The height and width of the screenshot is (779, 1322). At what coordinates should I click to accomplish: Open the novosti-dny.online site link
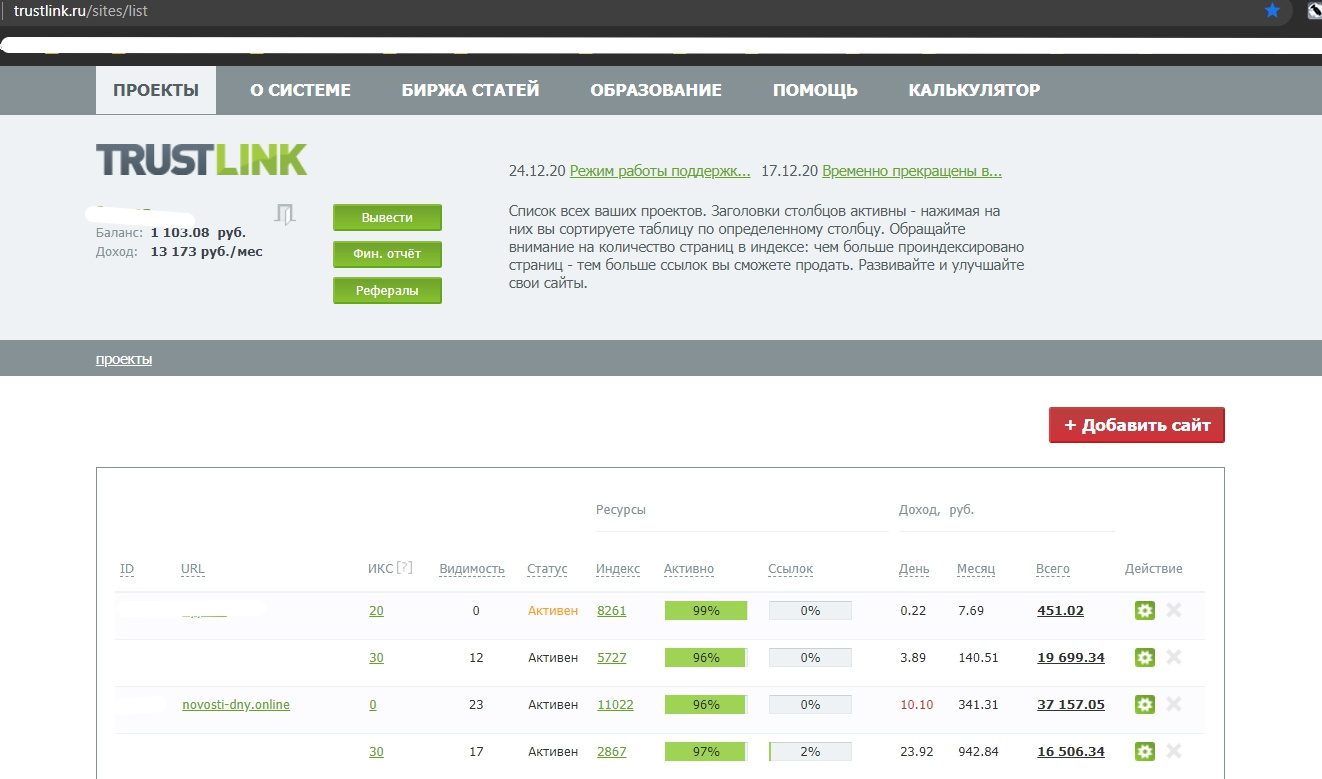[x=236, y=705]
